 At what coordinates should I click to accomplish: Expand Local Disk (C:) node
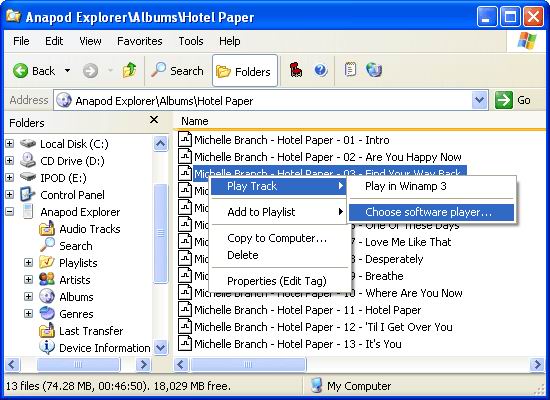[9, 144]
